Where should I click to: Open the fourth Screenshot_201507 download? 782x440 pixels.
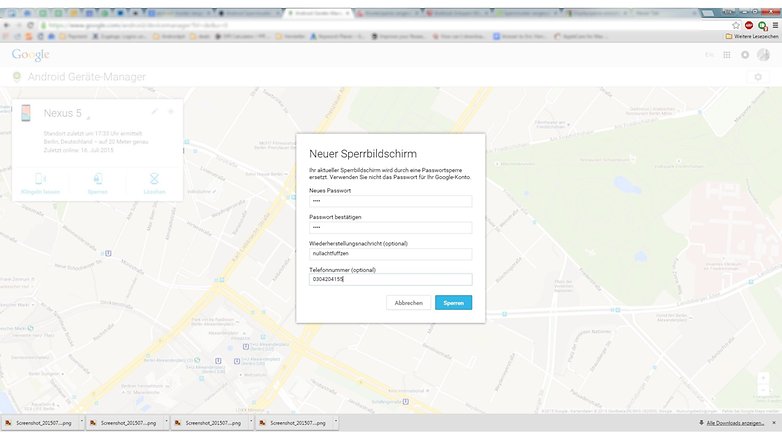click(293, 423)
